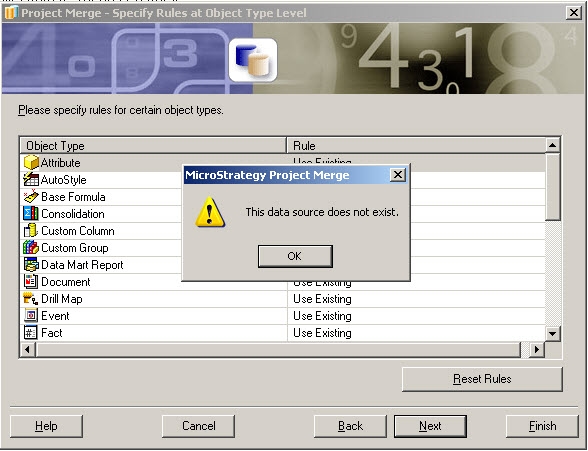The height and width of the screenshot is (451, 588).
Task: Select the AutoStyle icon in list
Action: tap(31, 180)
